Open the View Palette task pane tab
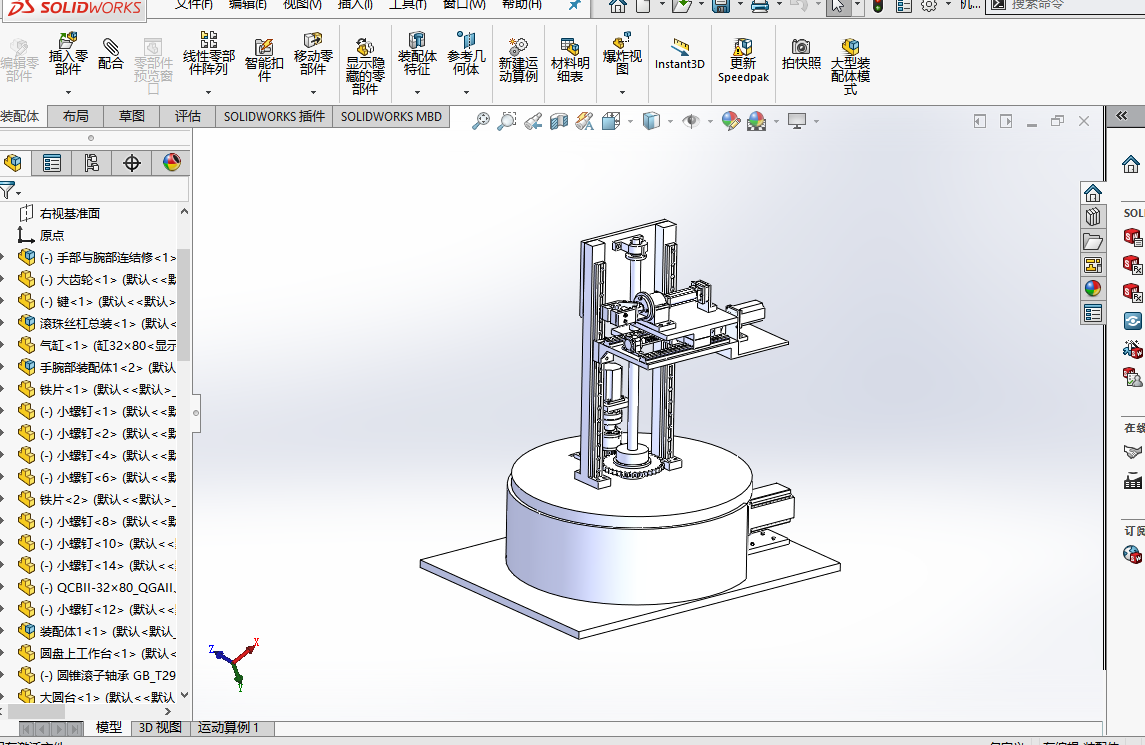This screenshot has height=745, width=1145. 1092,265
